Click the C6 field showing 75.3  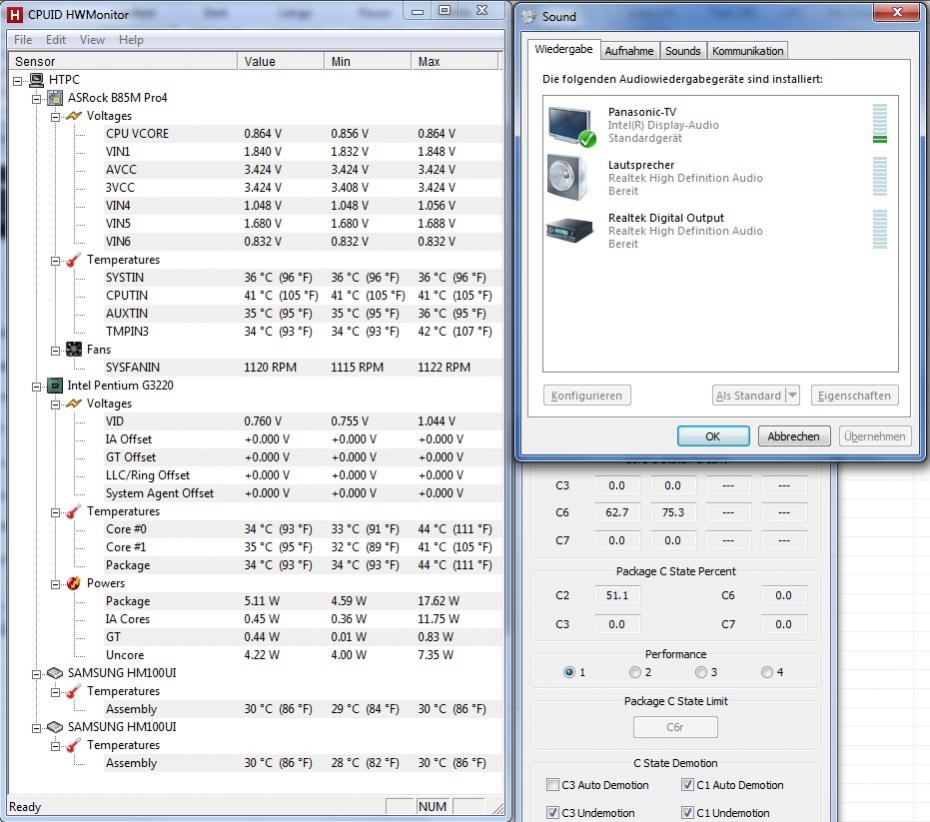[x=673, y=512]
